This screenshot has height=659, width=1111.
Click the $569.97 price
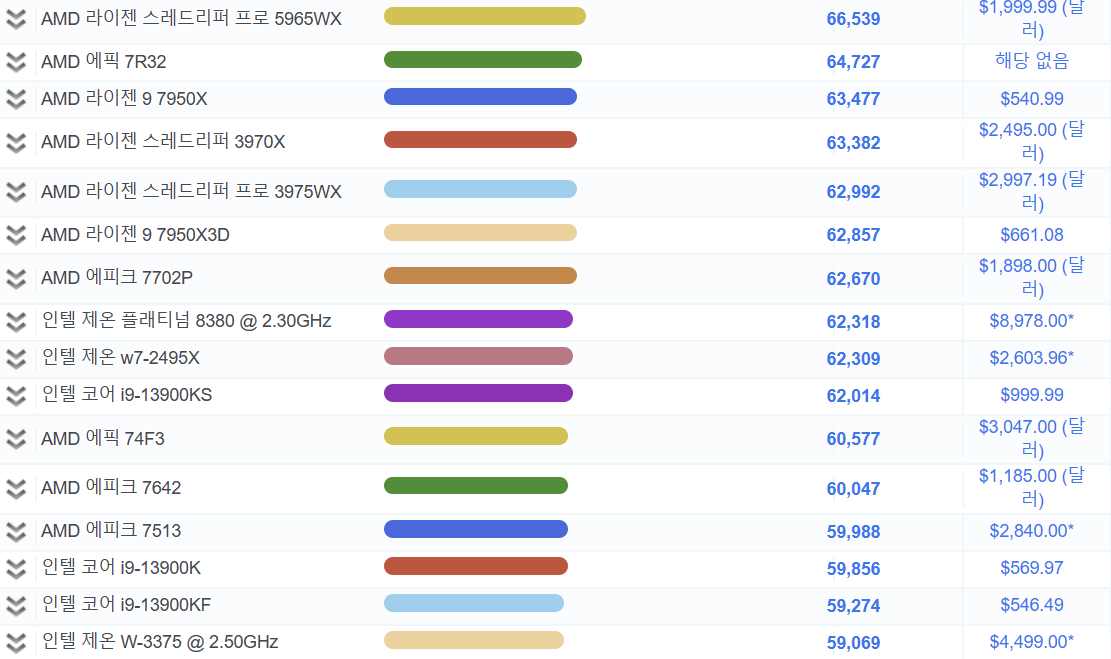coord(1032,568)
